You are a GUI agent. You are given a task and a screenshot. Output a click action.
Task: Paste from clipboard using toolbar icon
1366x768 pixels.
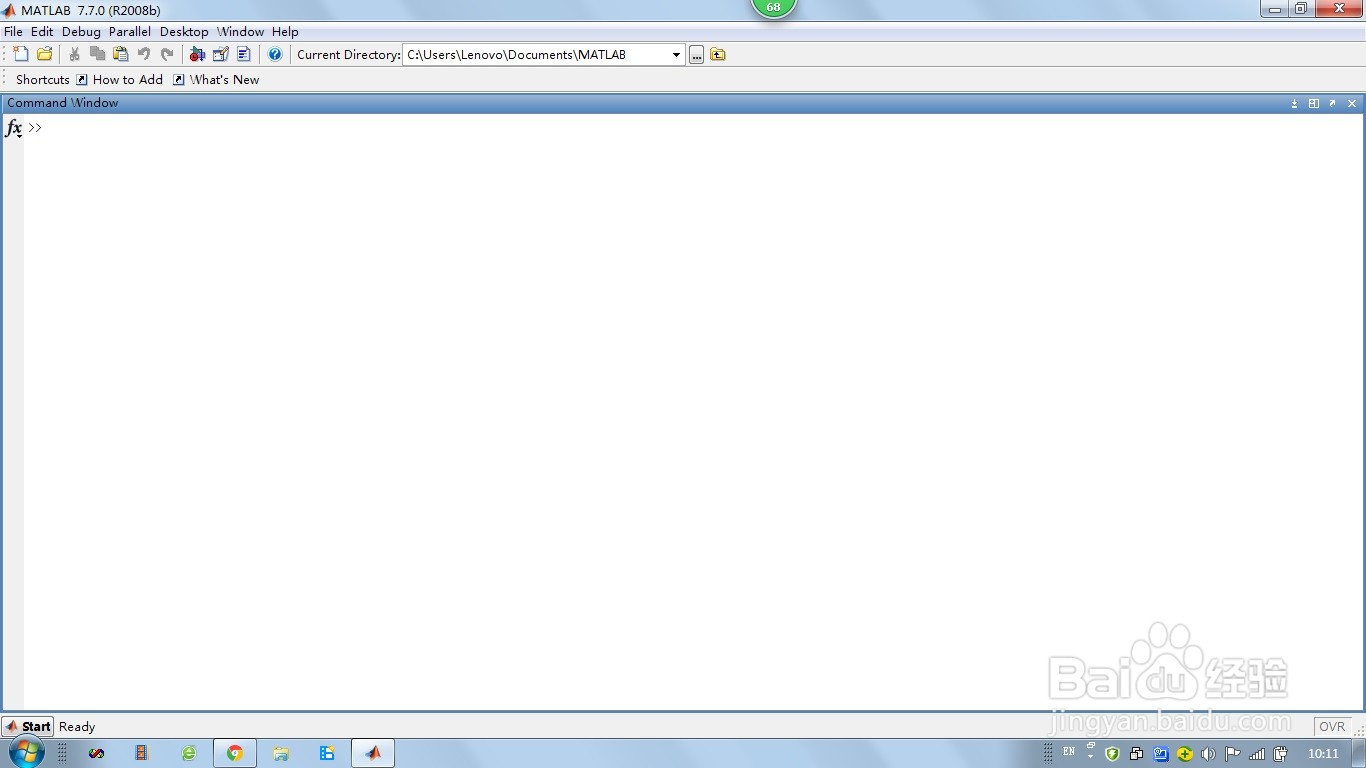pos(120,54)
